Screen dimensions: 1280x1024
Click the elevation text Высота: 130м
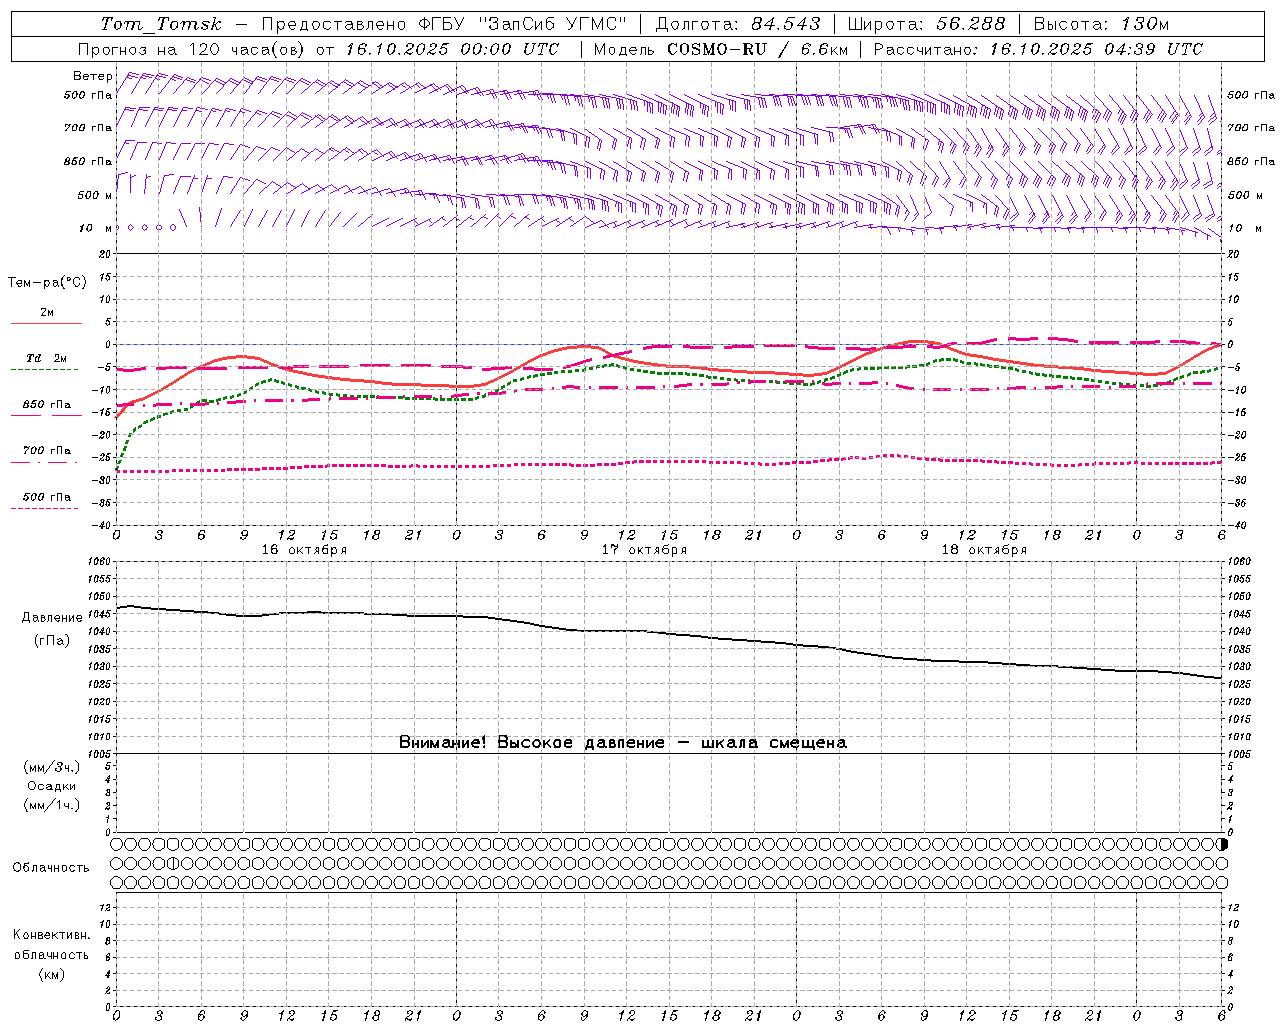coord(1101,24)
